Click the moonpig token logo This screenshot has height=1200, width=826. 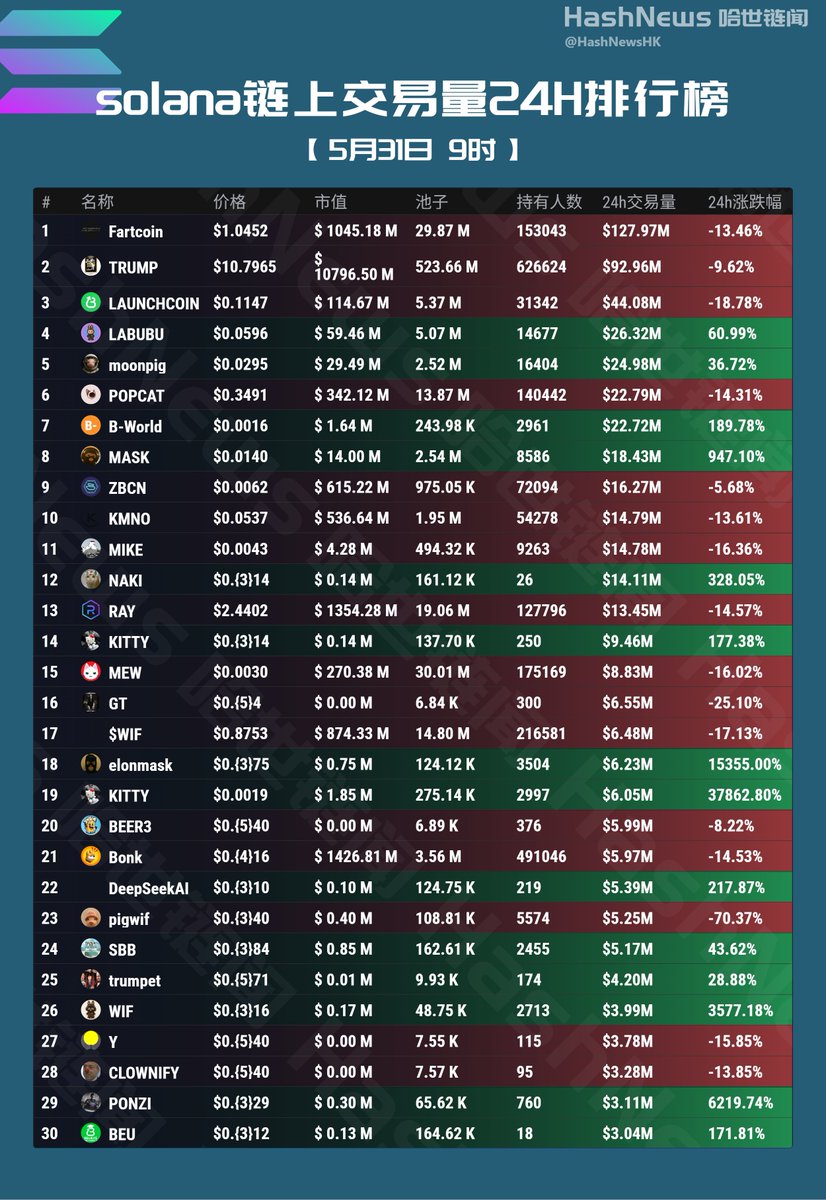pos(90,364)
